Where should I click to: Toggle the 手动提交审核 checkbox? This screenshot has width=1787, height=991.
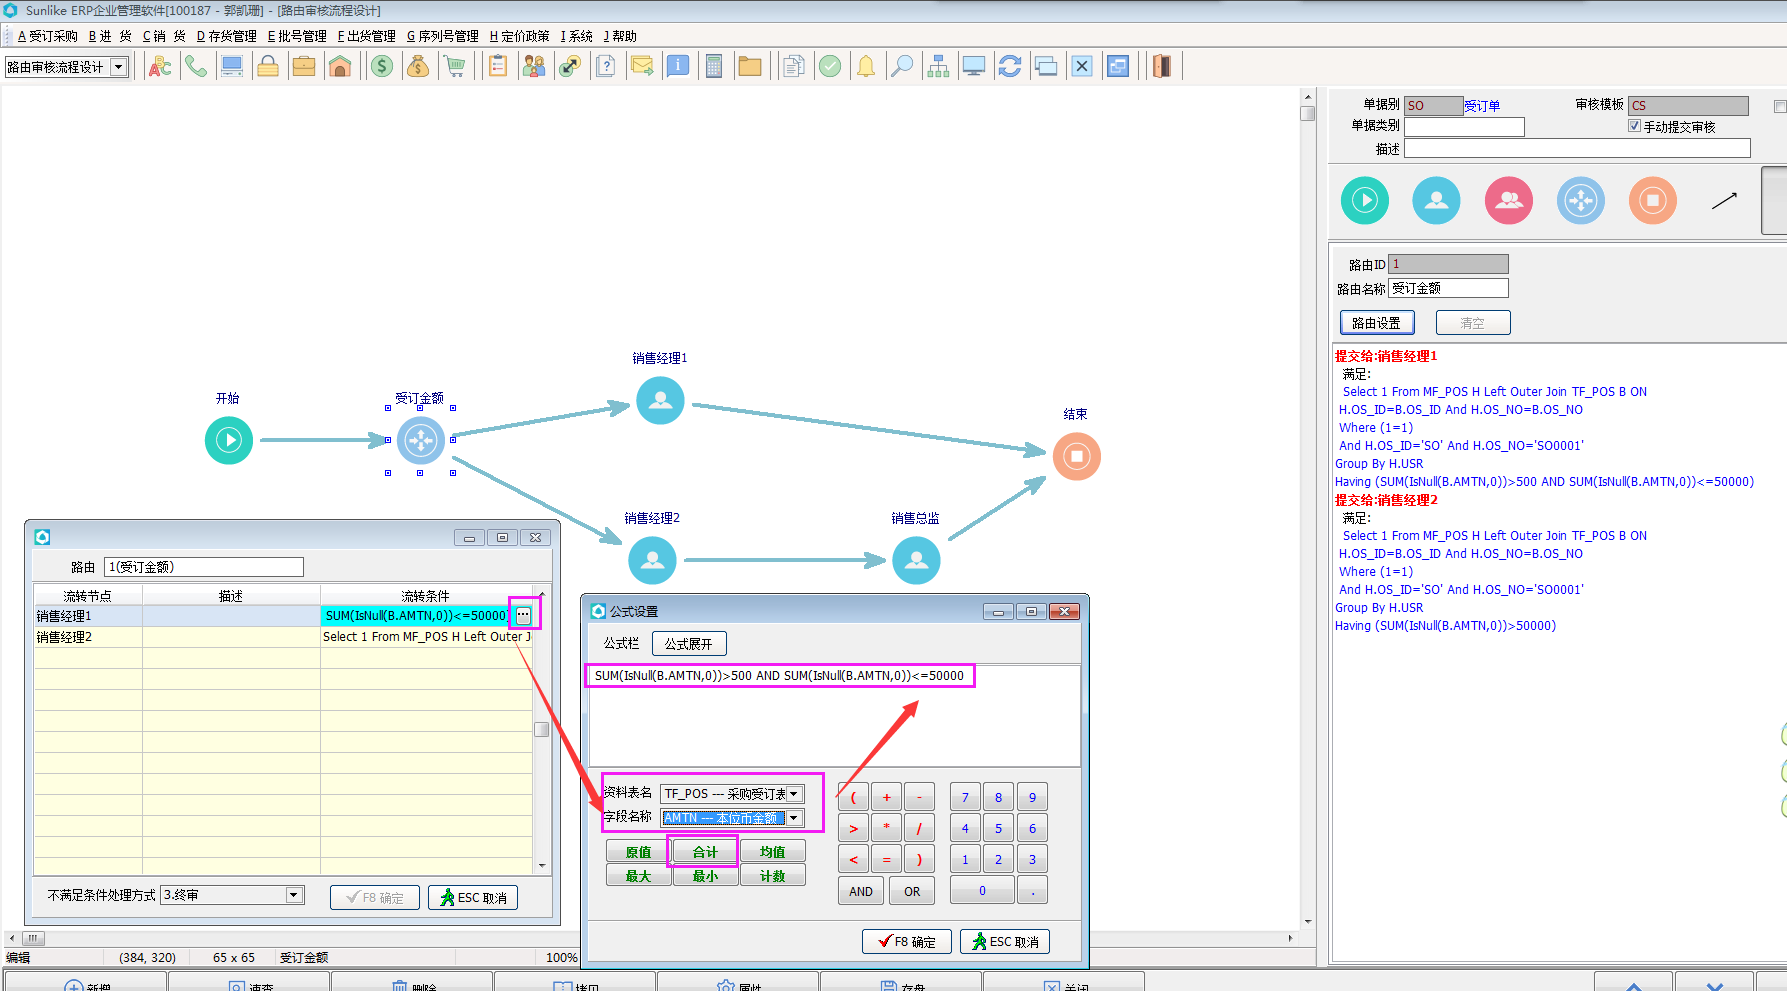coord(1634,126)
